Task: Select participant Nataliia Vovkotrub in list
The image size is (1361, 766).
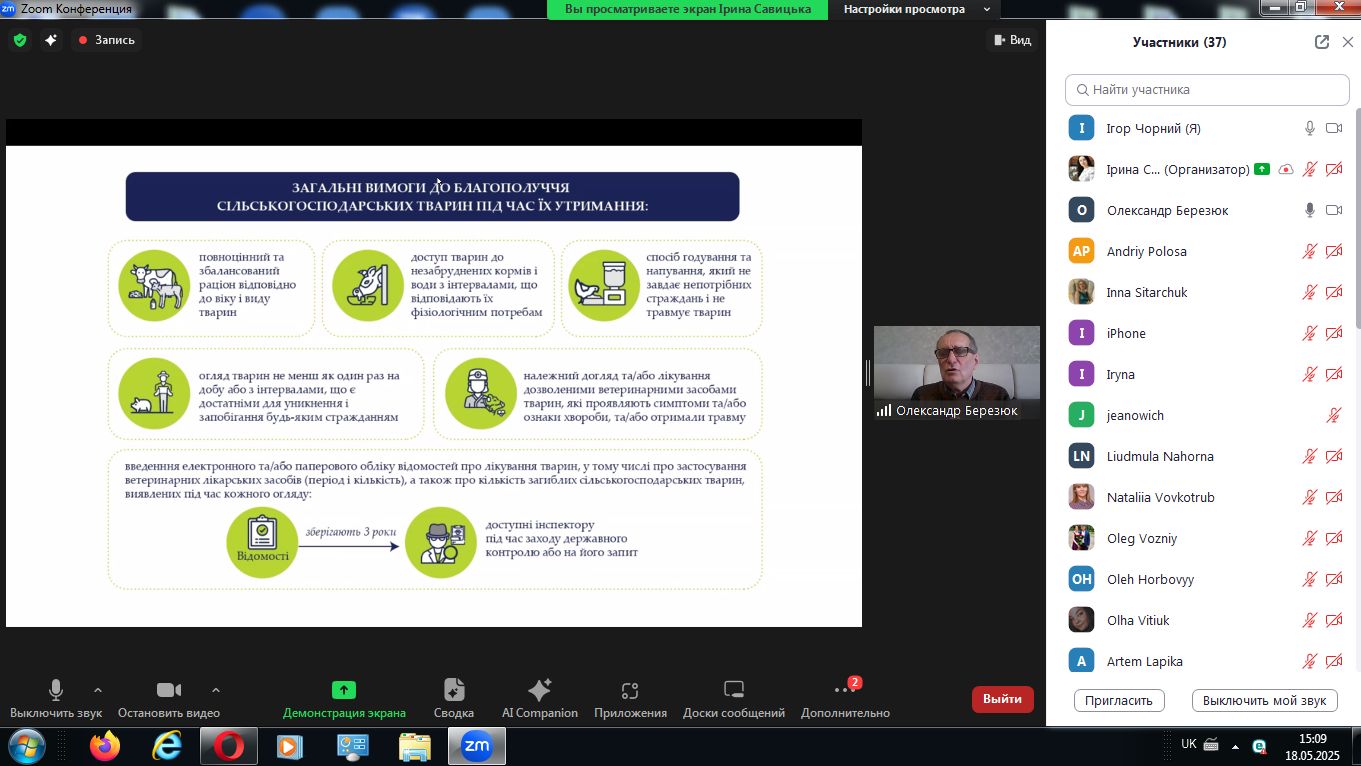Action: pos(1160,497)
